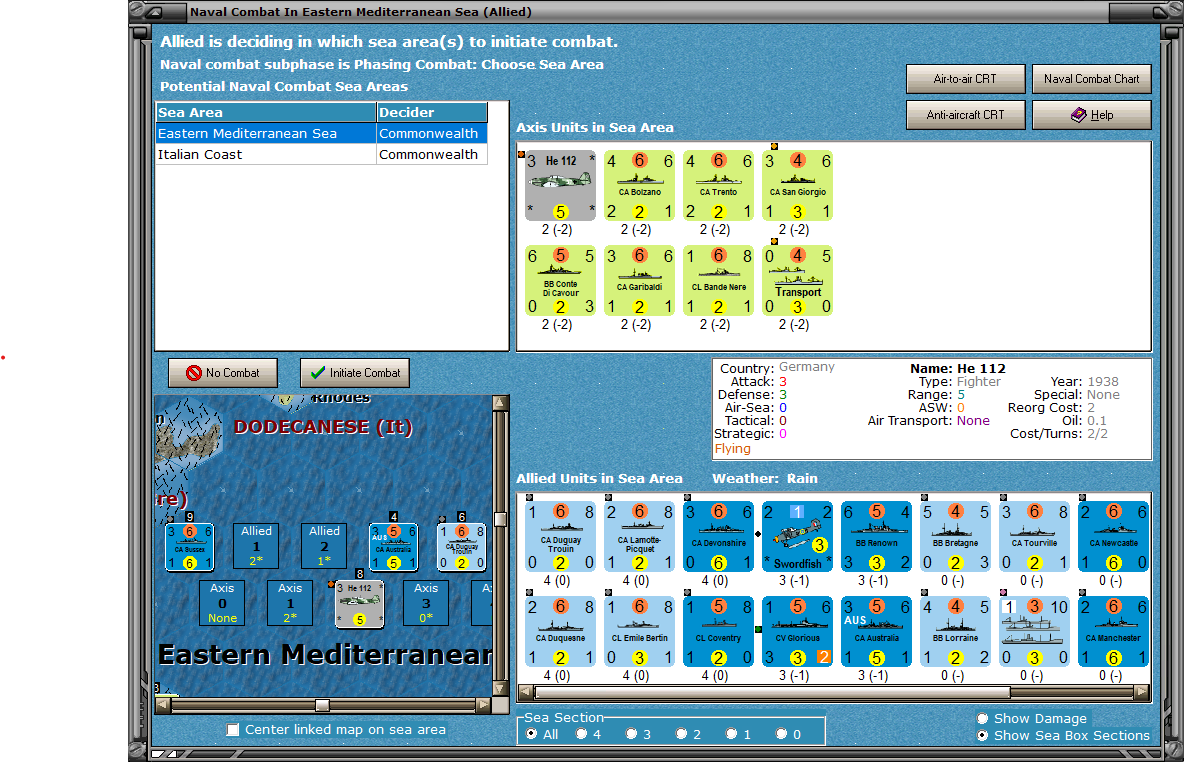
Task: Select the CL Coventry unit
Action: tap(718, 632)
